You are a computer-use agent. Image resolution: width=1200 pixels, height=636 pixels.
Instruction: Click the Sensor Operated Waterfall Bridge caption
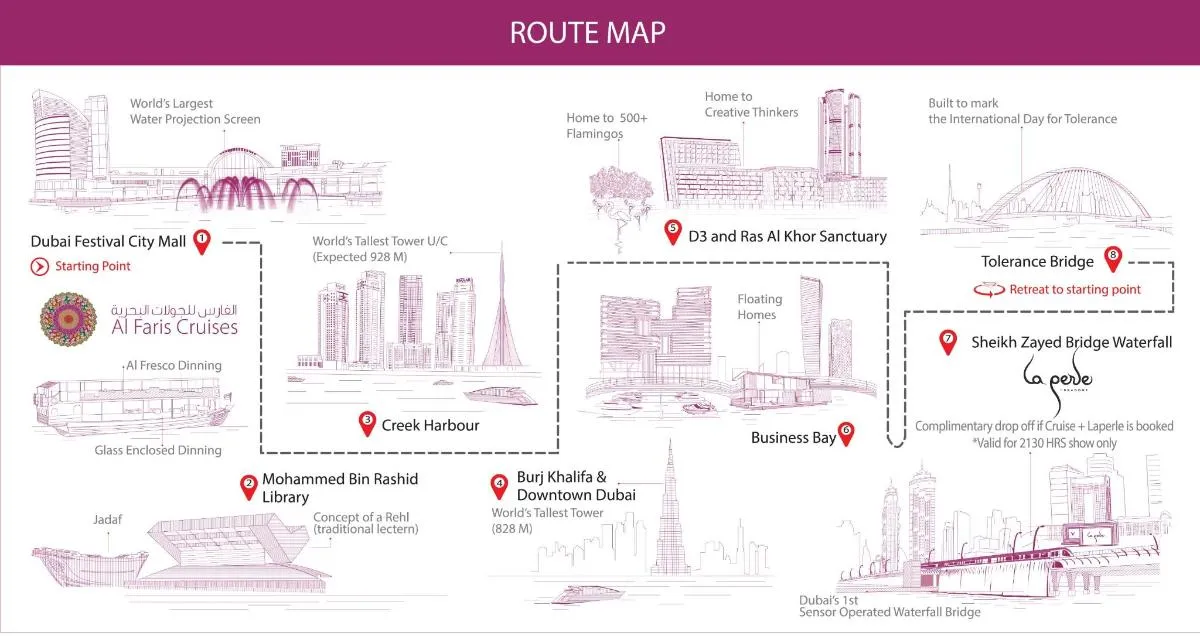[x=889, y=606]
